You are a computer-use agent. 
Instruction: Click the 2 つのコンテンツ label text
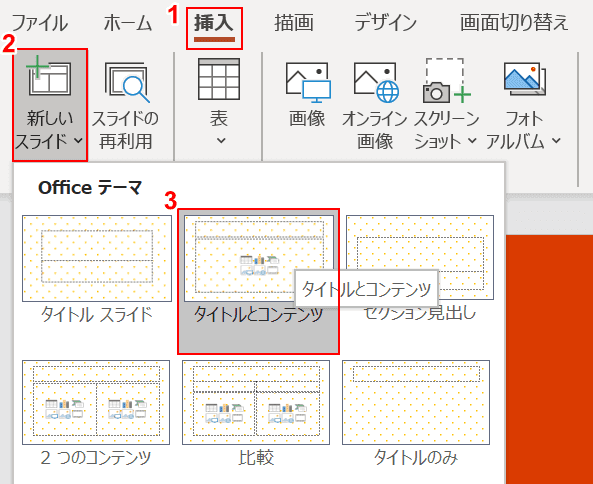[x=96, y=458]
